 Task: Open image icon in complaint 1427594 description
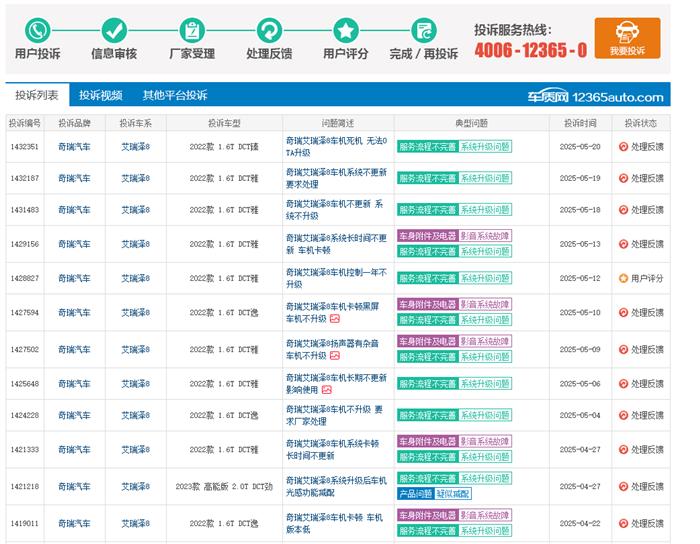click(335, 319)
